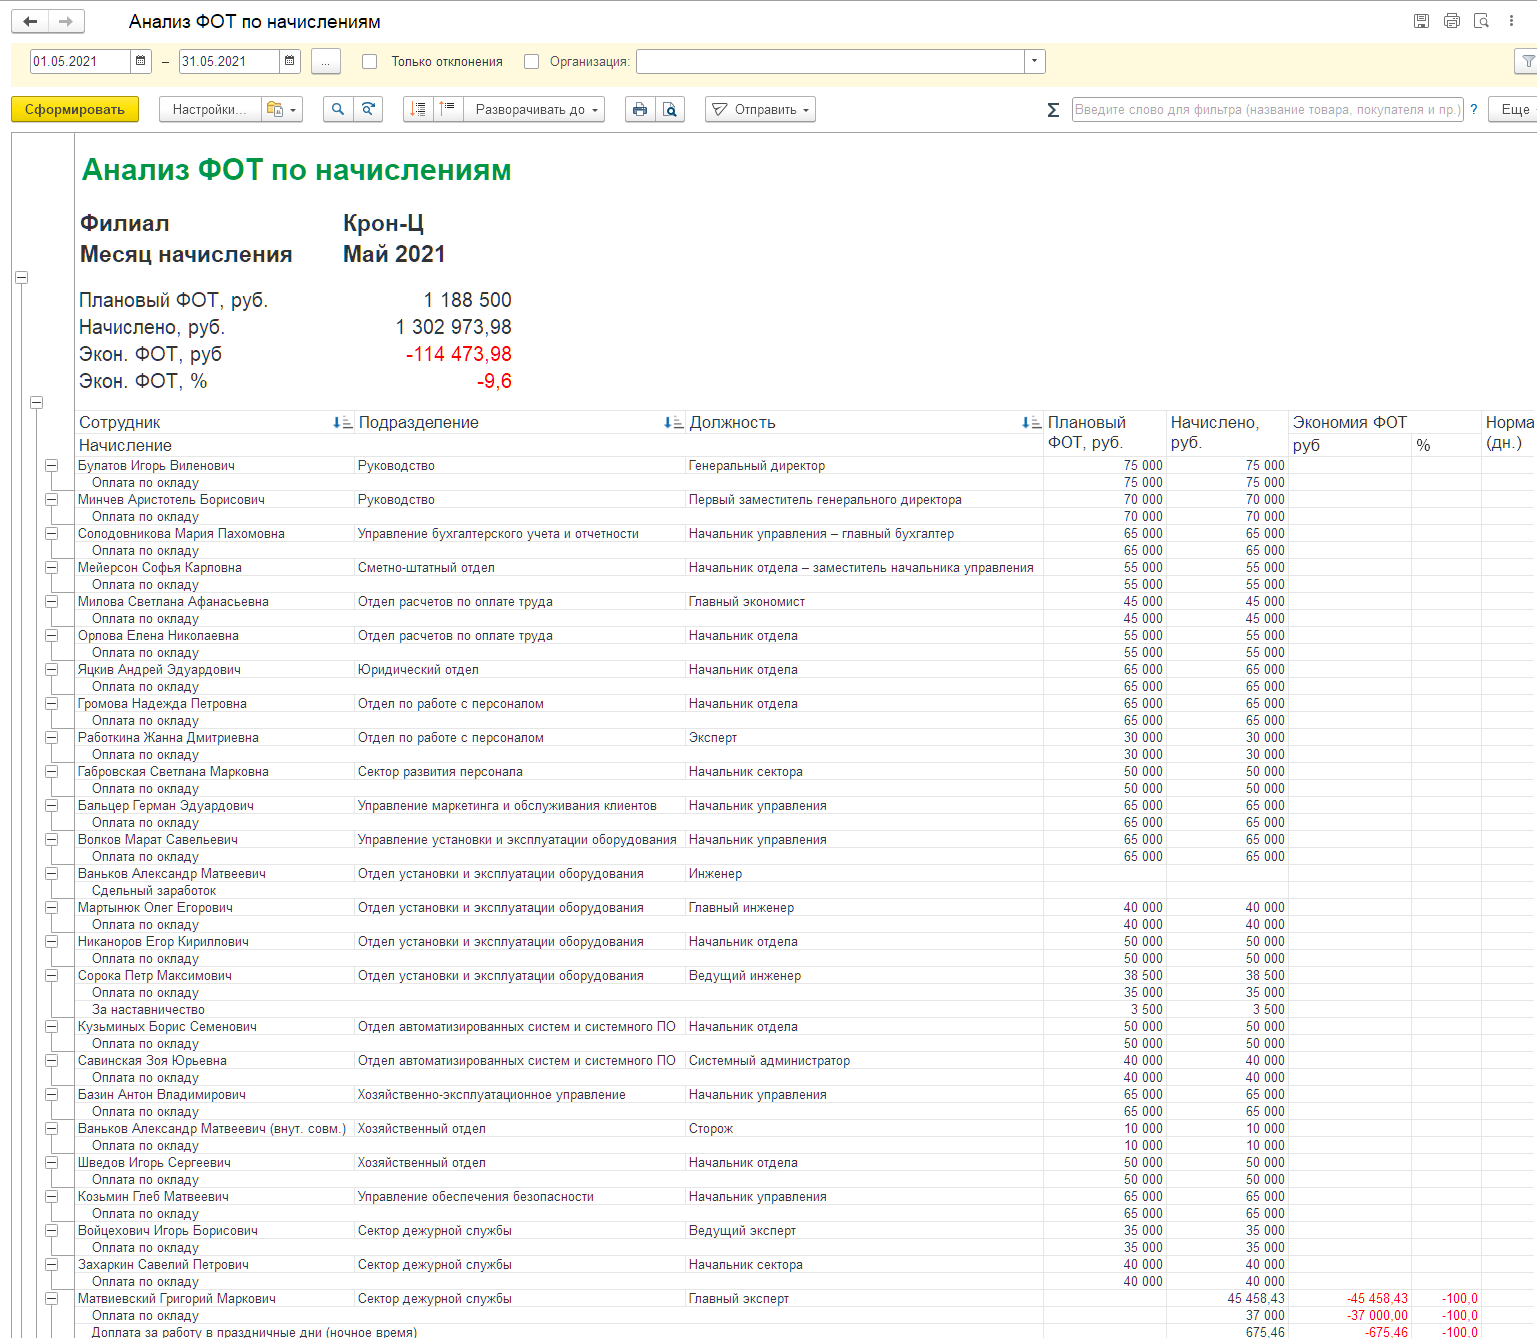Open toolbar print preview icon
Viewport: 1537px width, 1338px height.
tap(670, 109)
